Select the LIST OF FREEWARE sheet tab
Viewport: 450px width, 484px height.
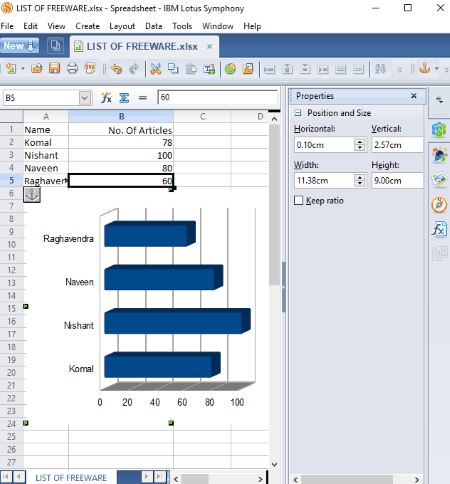(x=71, y=478)
